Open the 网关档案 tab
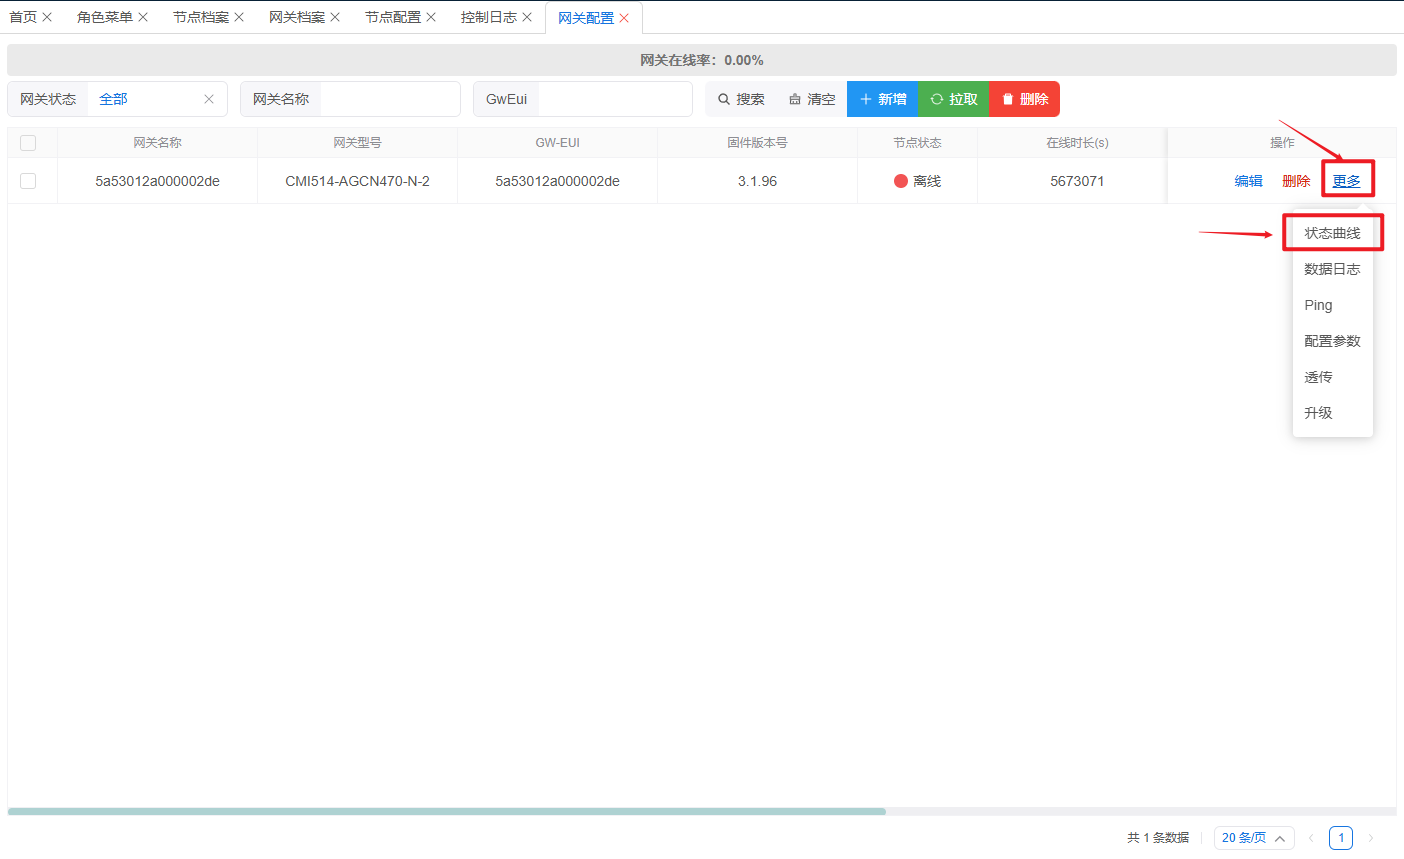Screen dimensions: 1404x859 point(297,17)
